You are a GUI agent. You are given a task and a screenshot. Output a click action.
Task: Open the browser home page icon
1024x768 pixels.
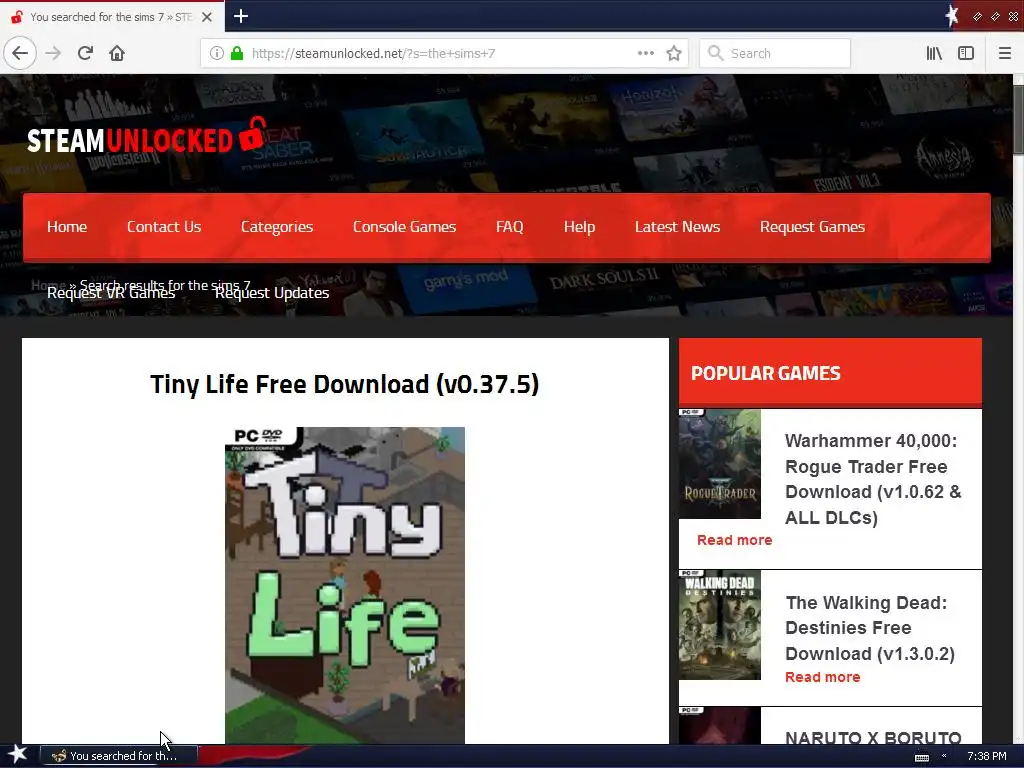point(117,53)
